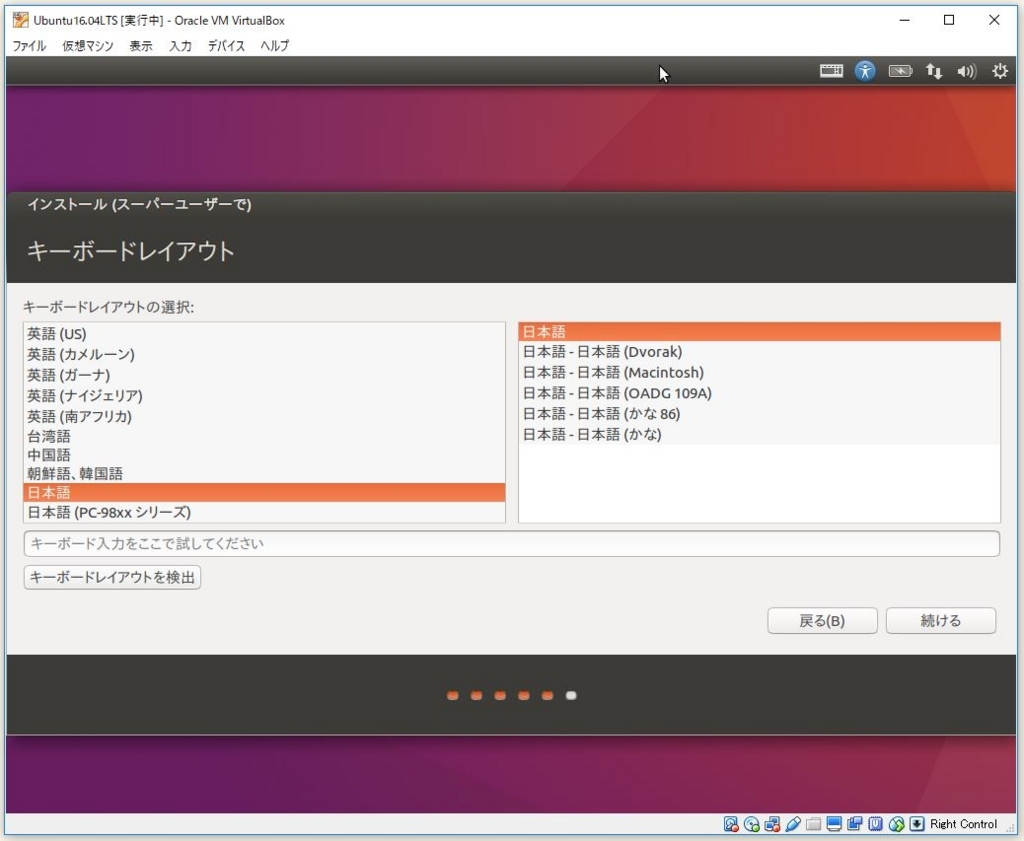
Task: Open the 表示 menu
Action: tap(140, 46)
